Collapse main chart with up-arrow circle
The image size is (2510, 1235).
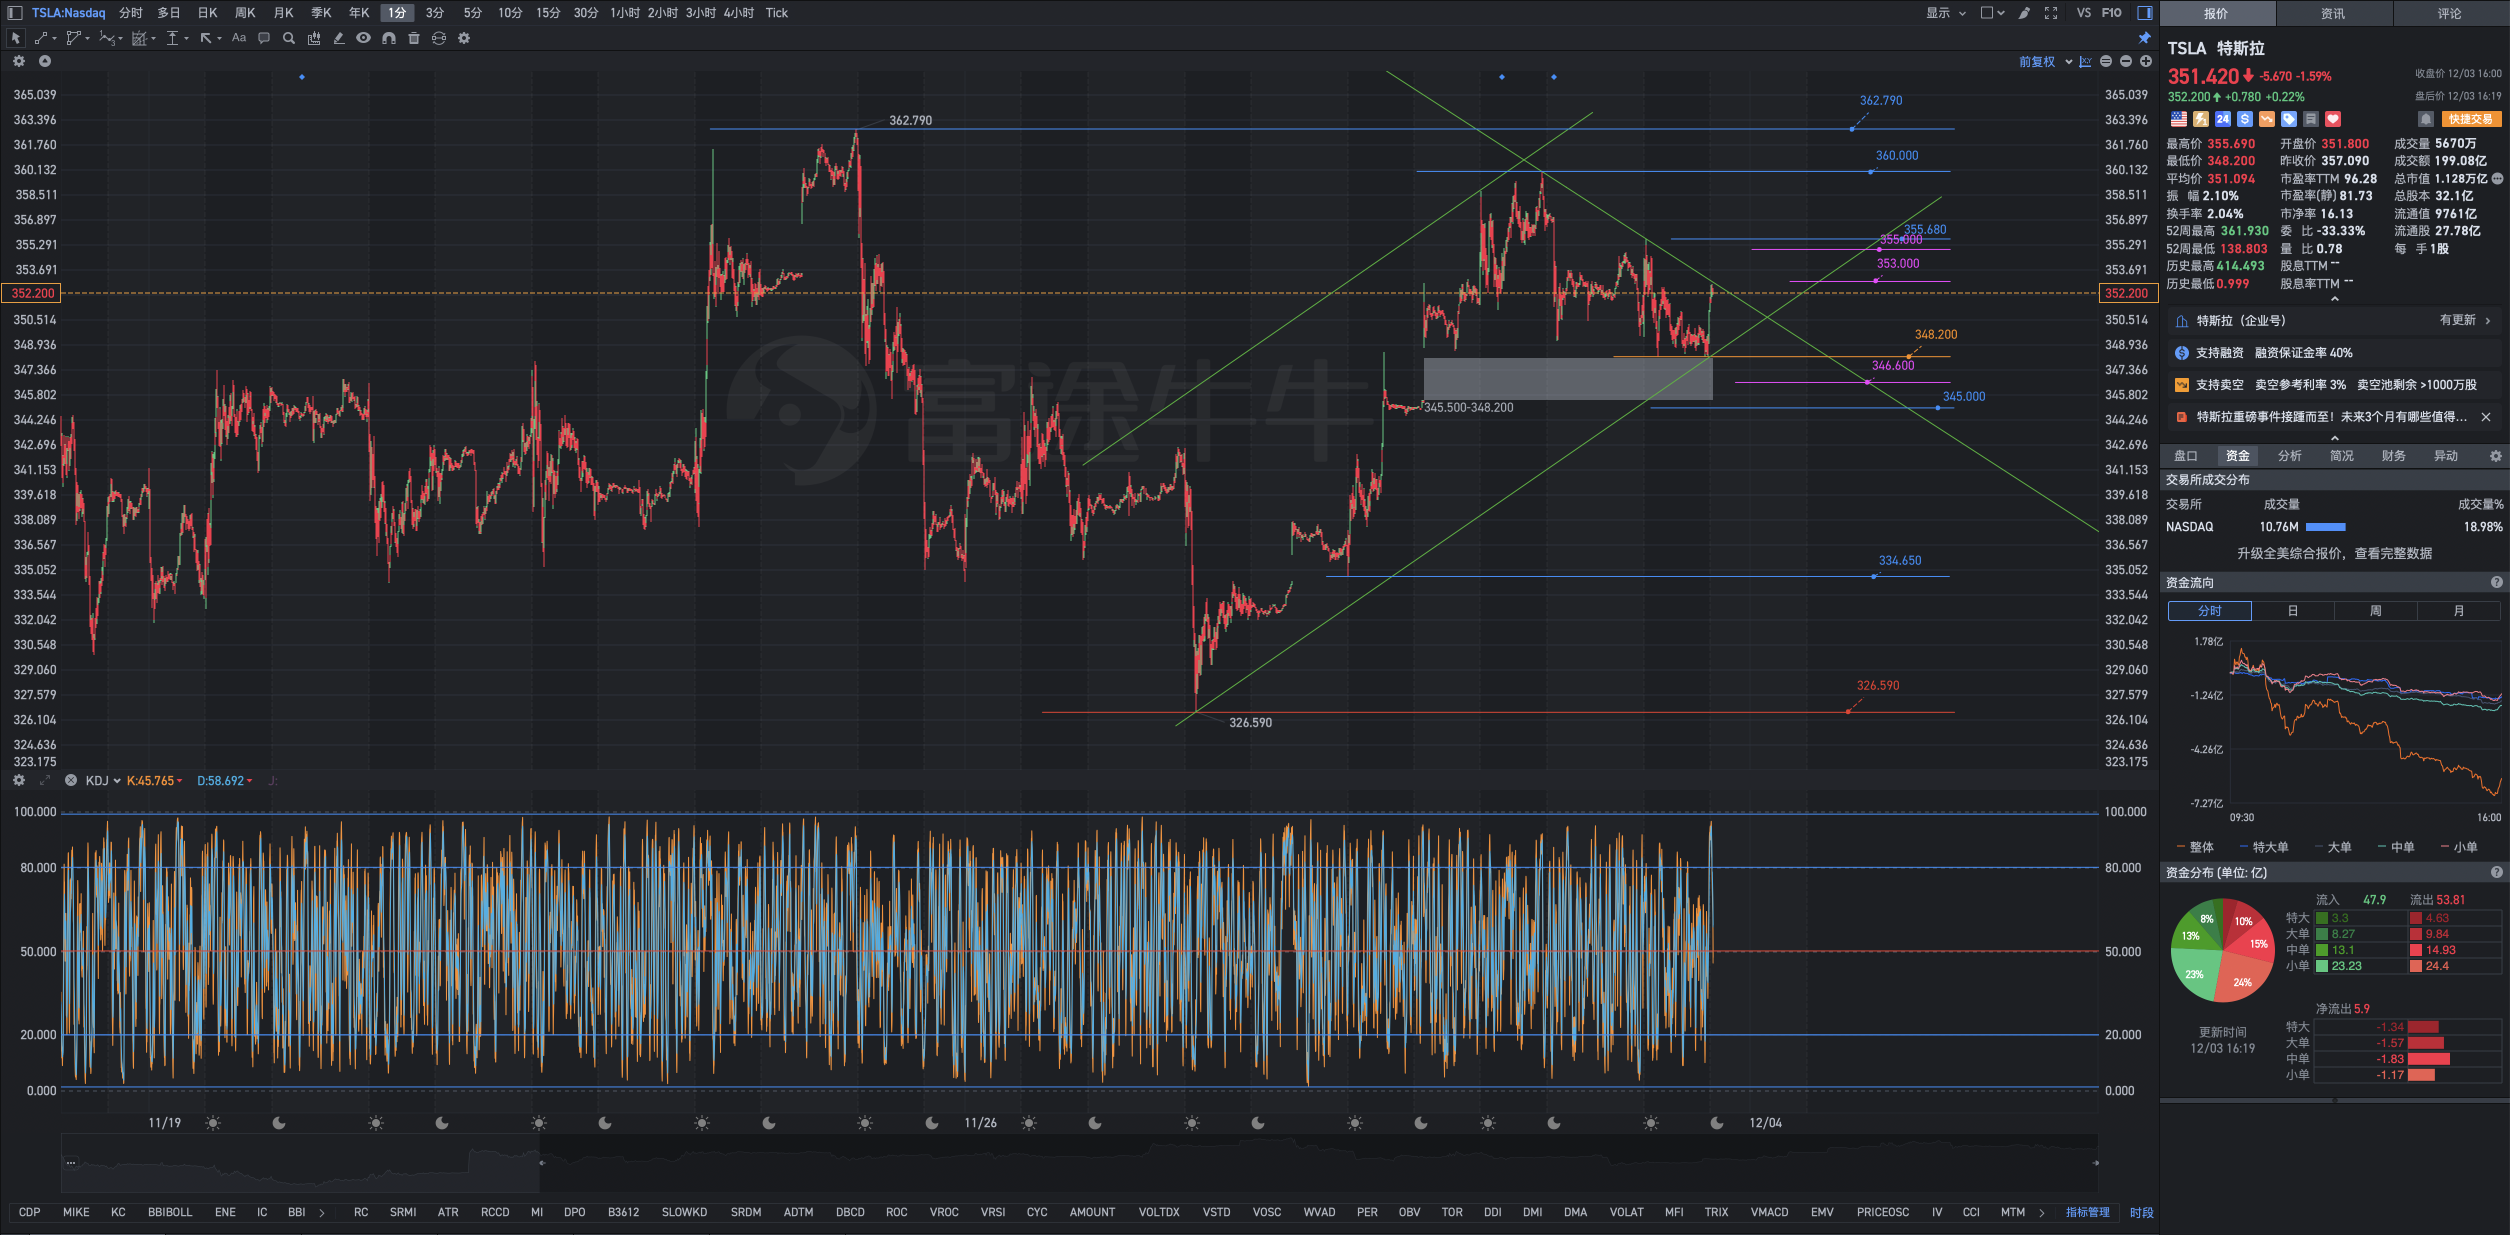45,61
